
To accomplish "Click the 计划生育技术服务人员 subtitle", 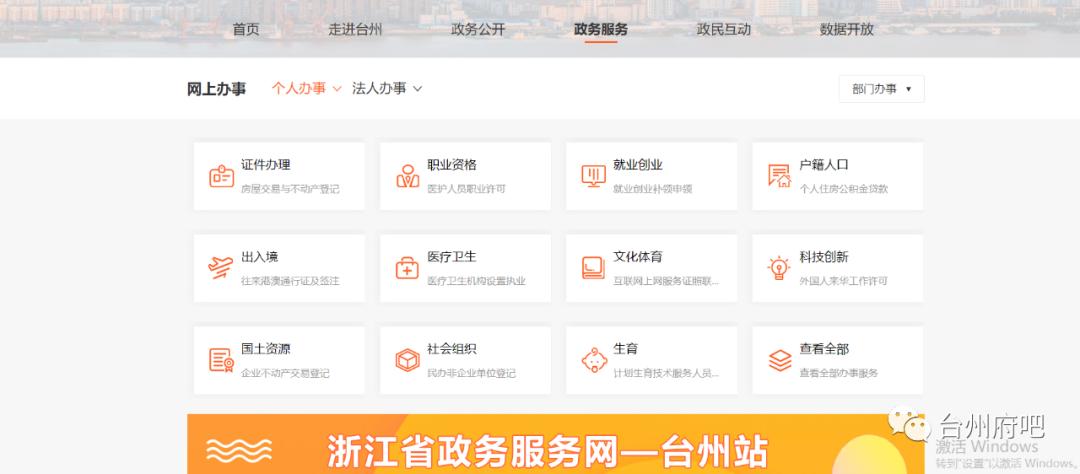I will (666, 373).
